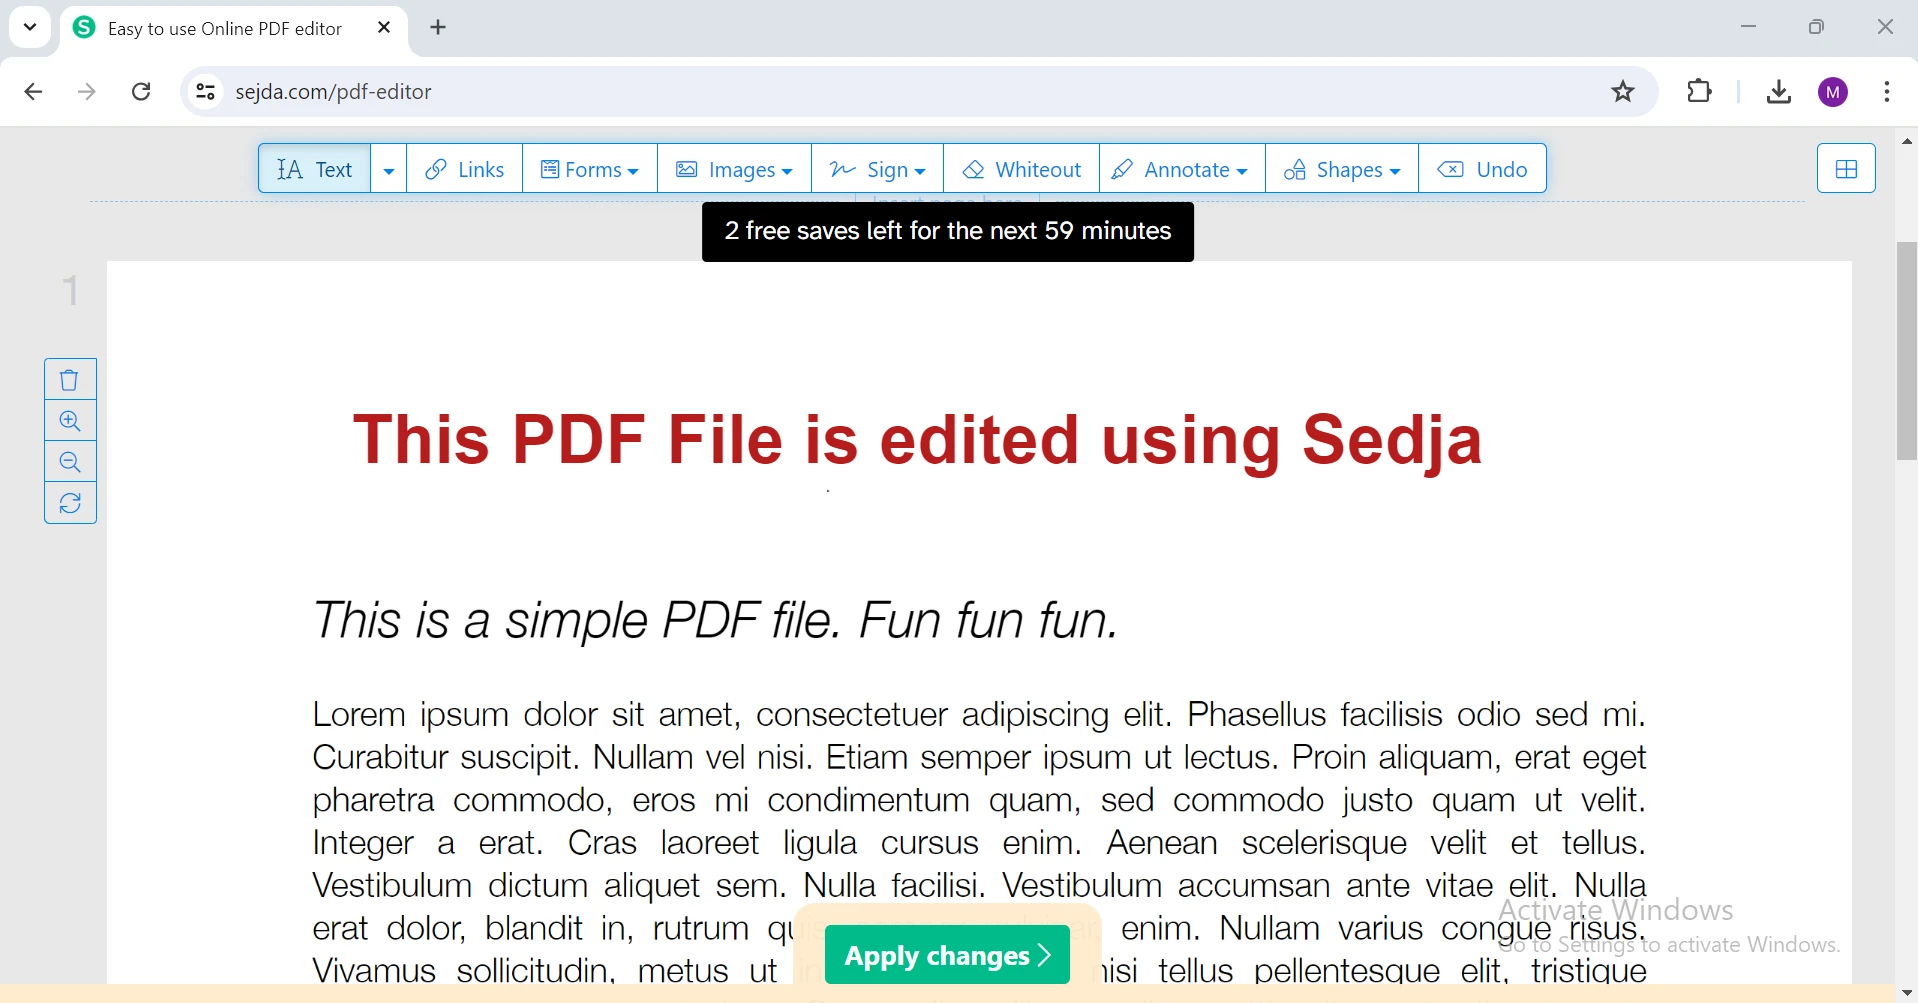Click the free saves left notification

(x=947, y=232)
